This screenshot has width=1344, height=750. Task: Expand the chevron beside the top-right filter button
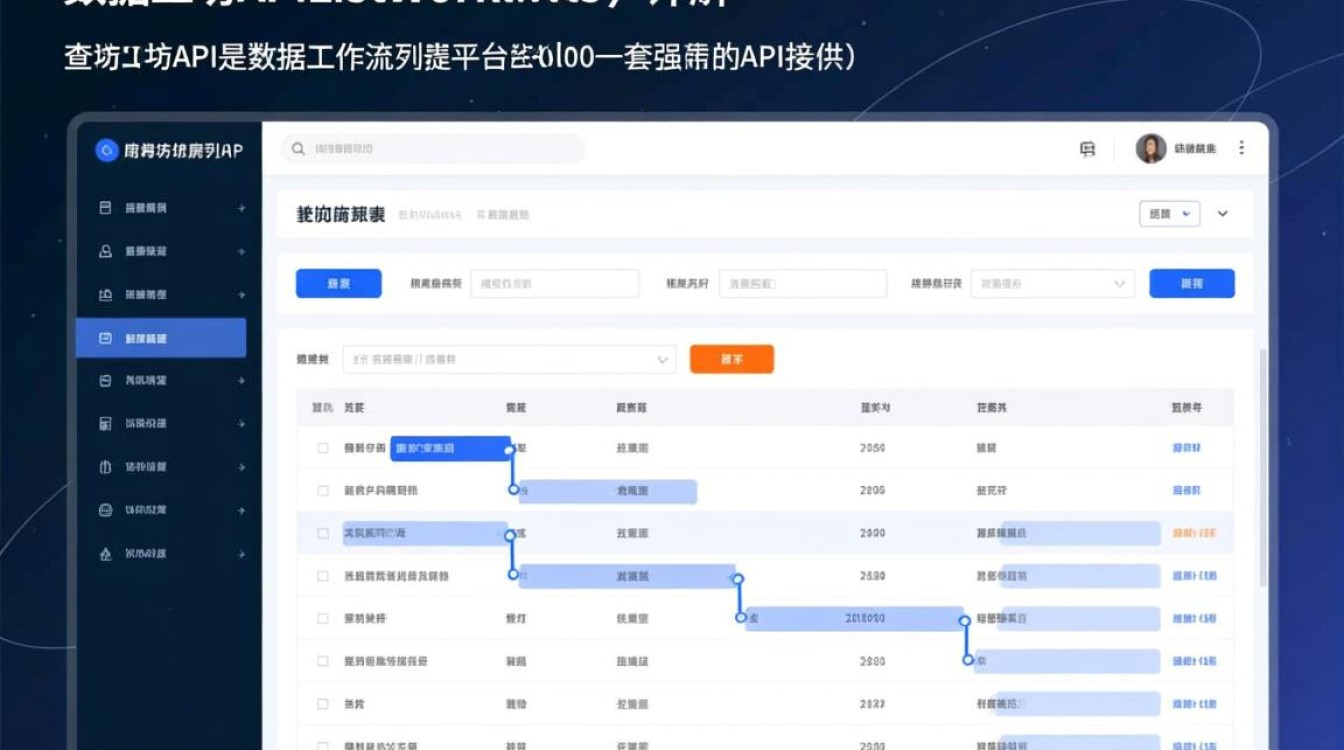click(x=1222, y=213)
